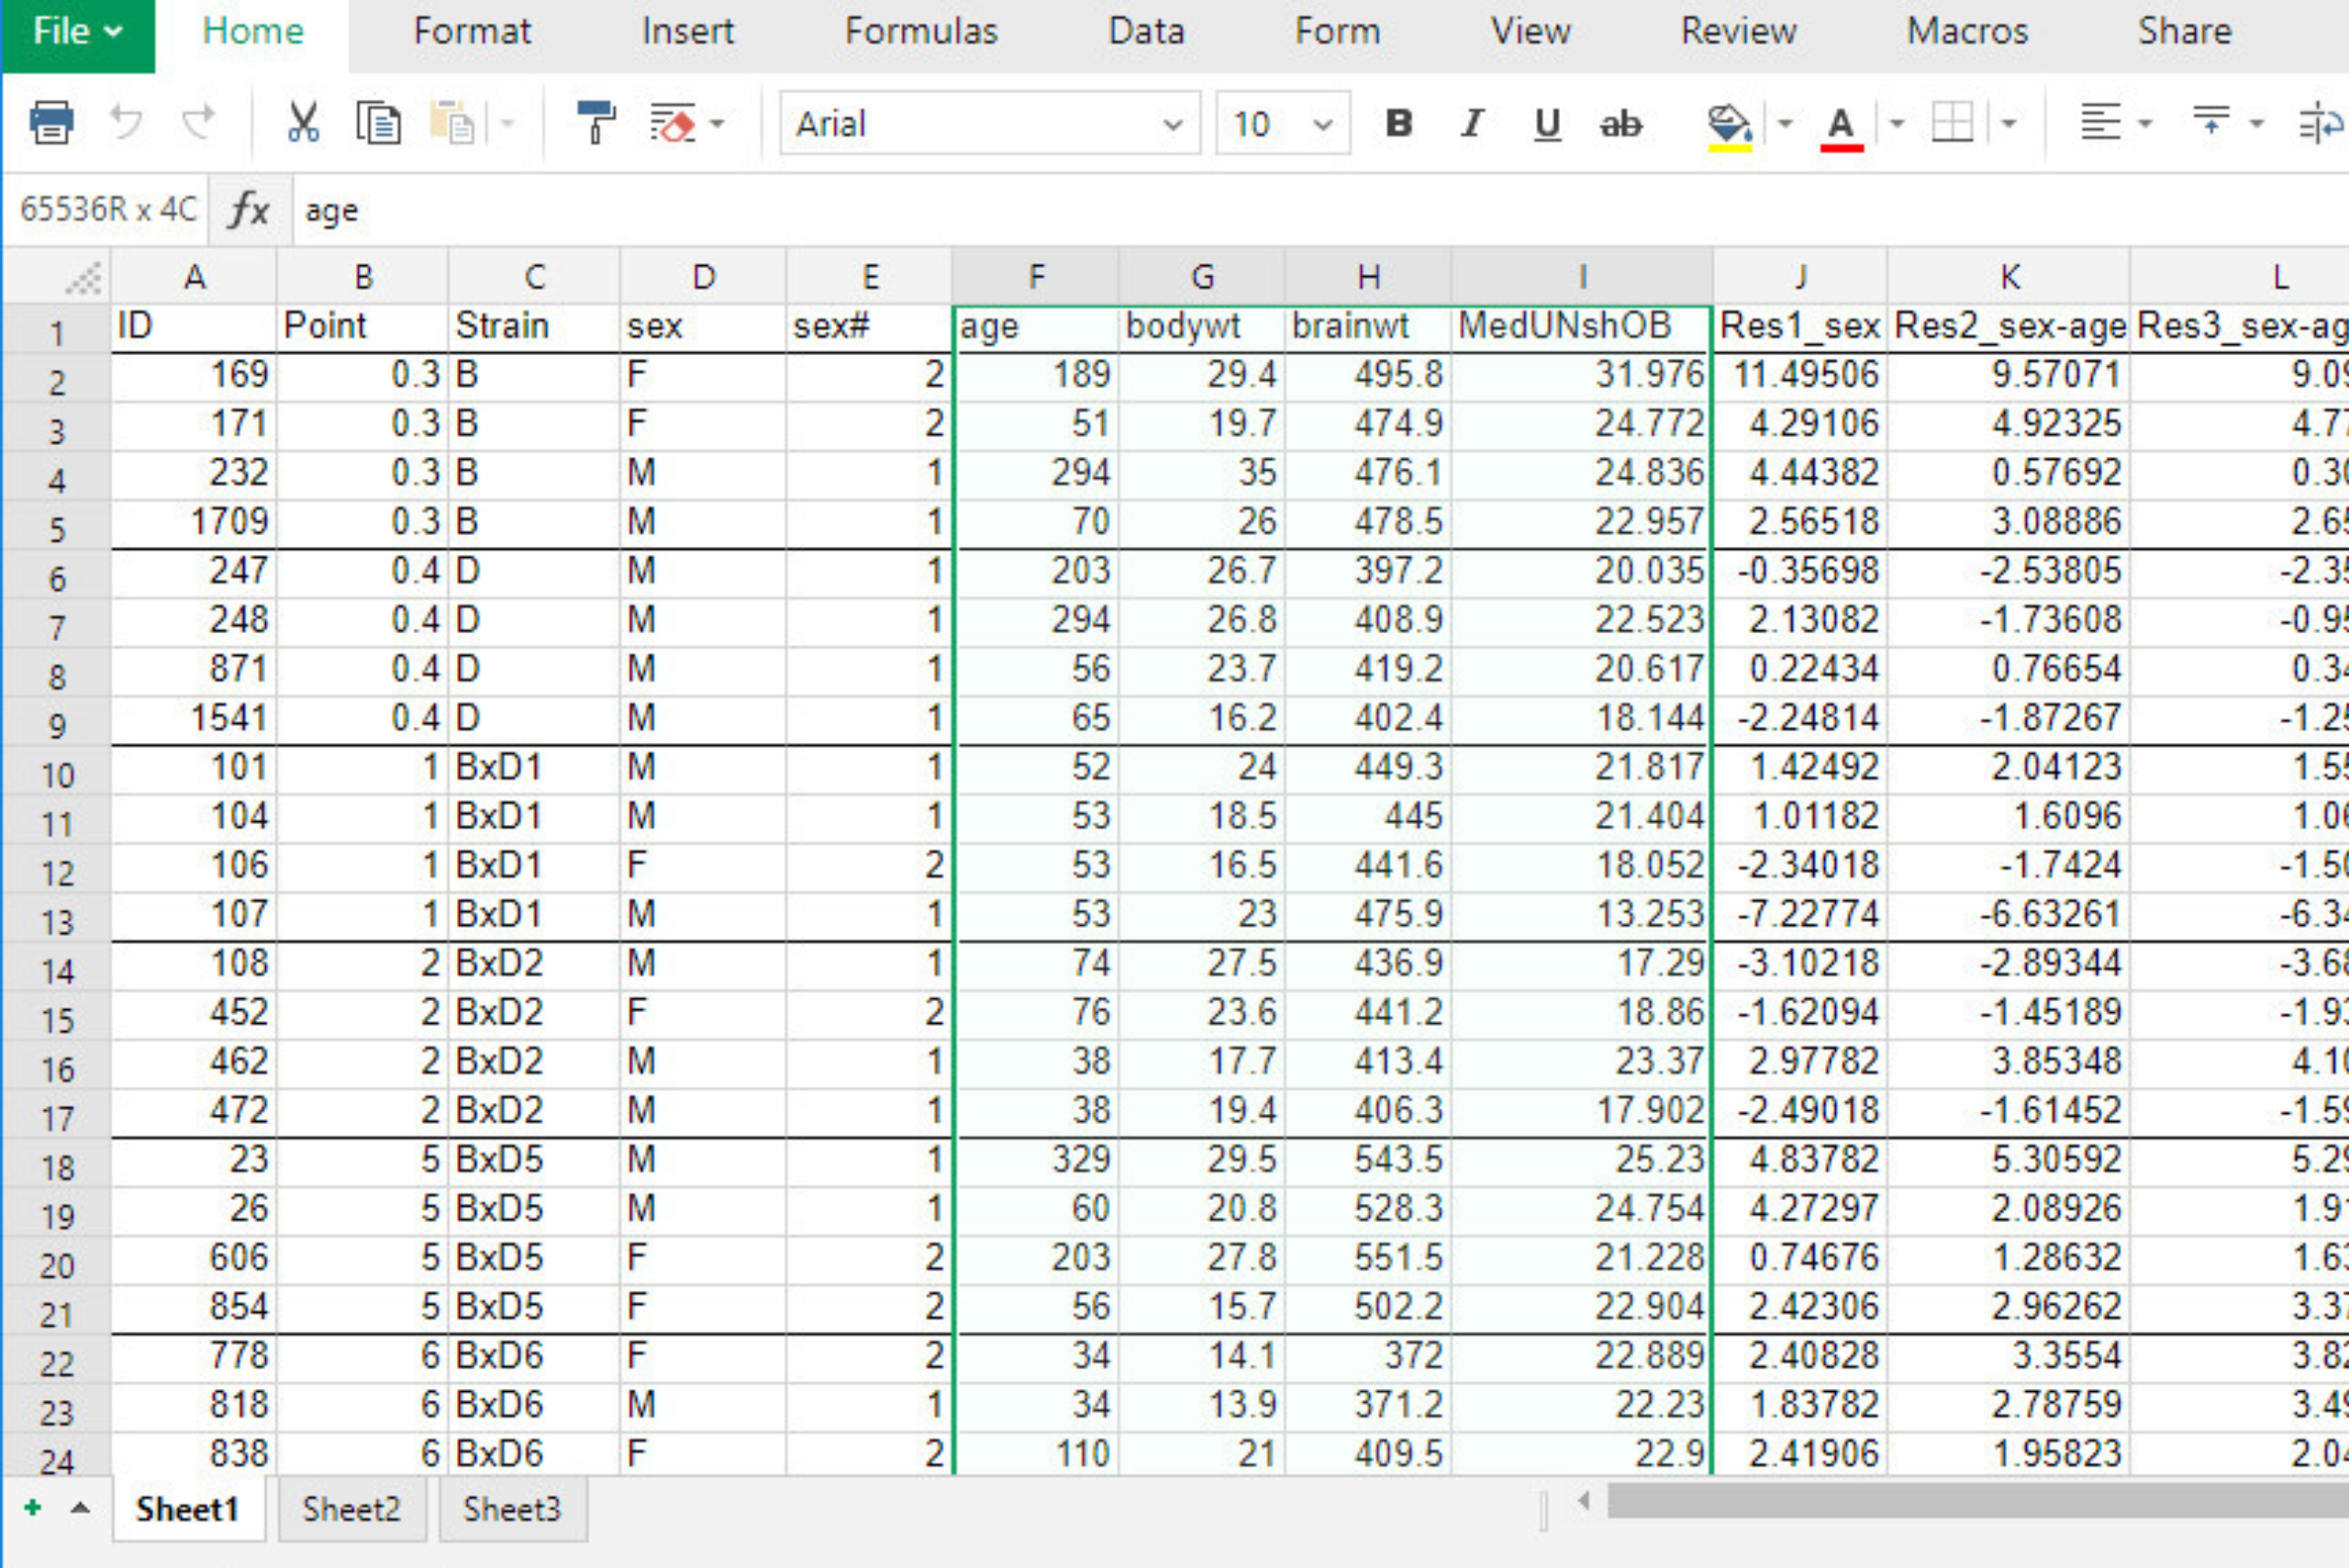Toggle Underline formatting

1546,124
